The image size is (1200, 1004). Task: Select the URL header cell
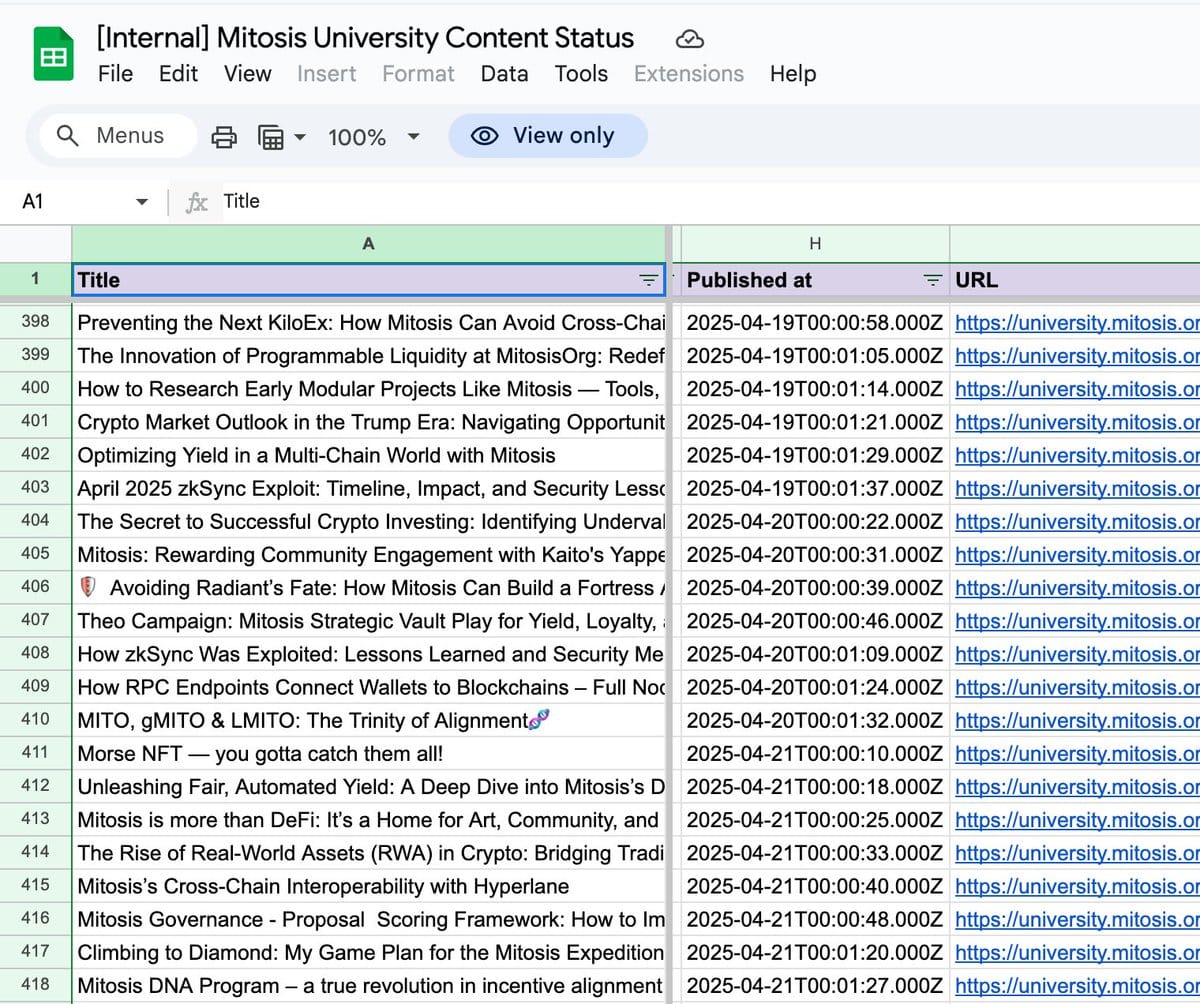click(1075, 280)
